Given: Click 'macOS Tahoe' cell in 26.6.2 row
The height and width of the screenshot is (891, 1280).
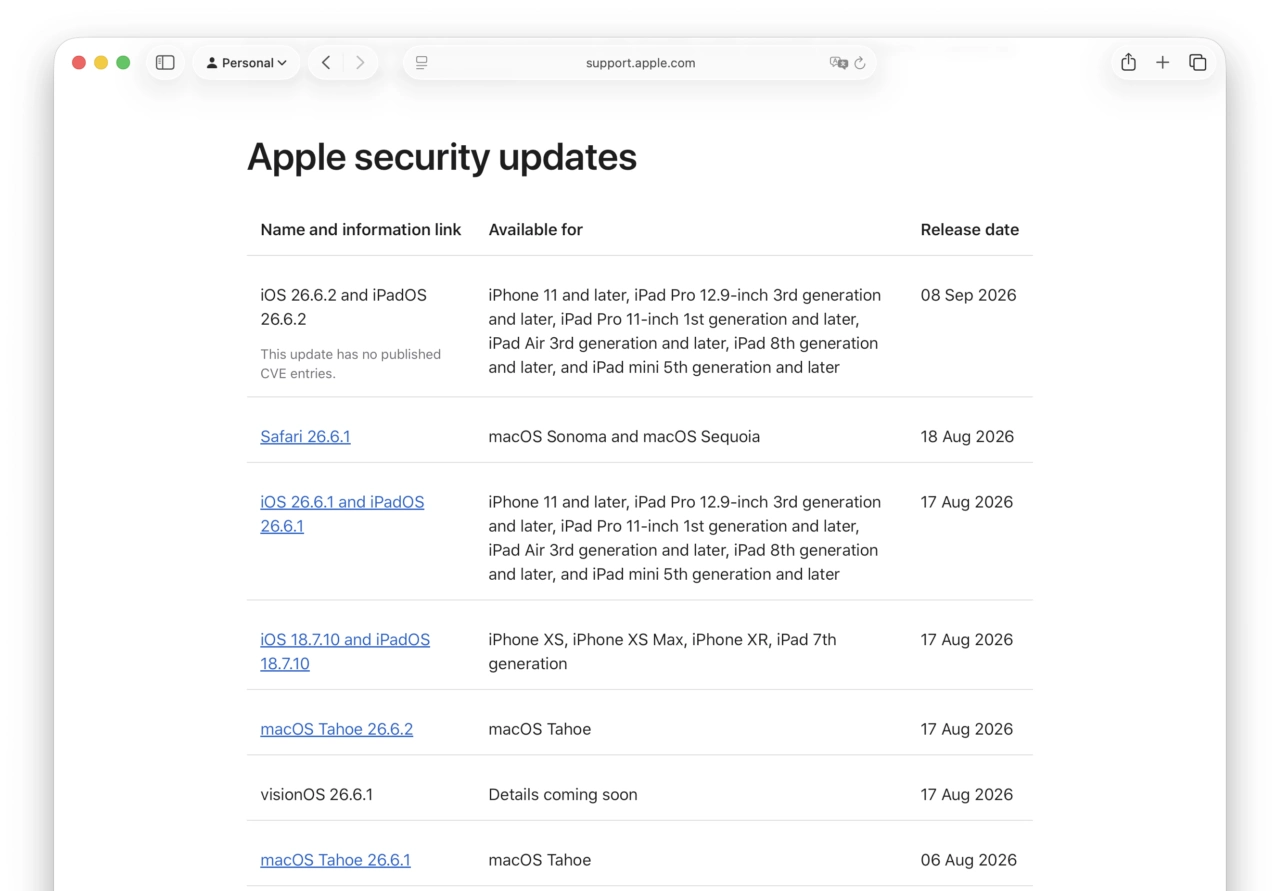Looking at the screenshot, I should (x=539, y=729).
